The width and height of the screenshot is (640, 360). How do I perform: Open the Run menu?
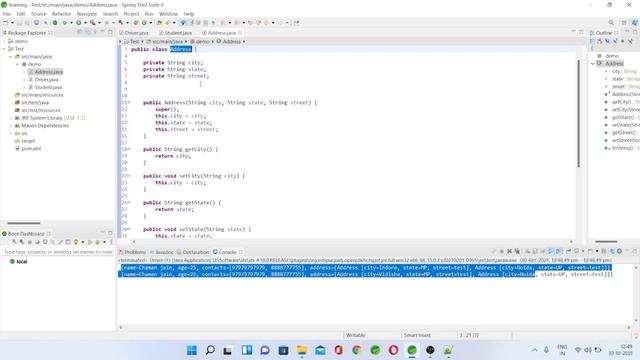click(149, 14)
